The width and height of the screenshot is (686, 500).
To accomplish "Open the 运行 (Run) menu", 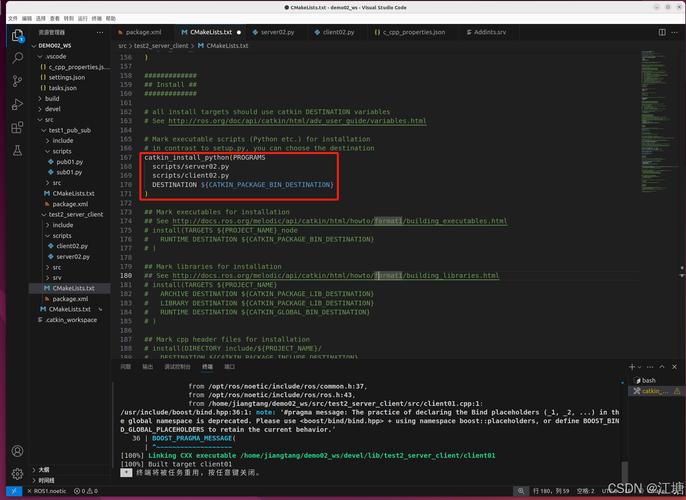I will pos(83,18).
